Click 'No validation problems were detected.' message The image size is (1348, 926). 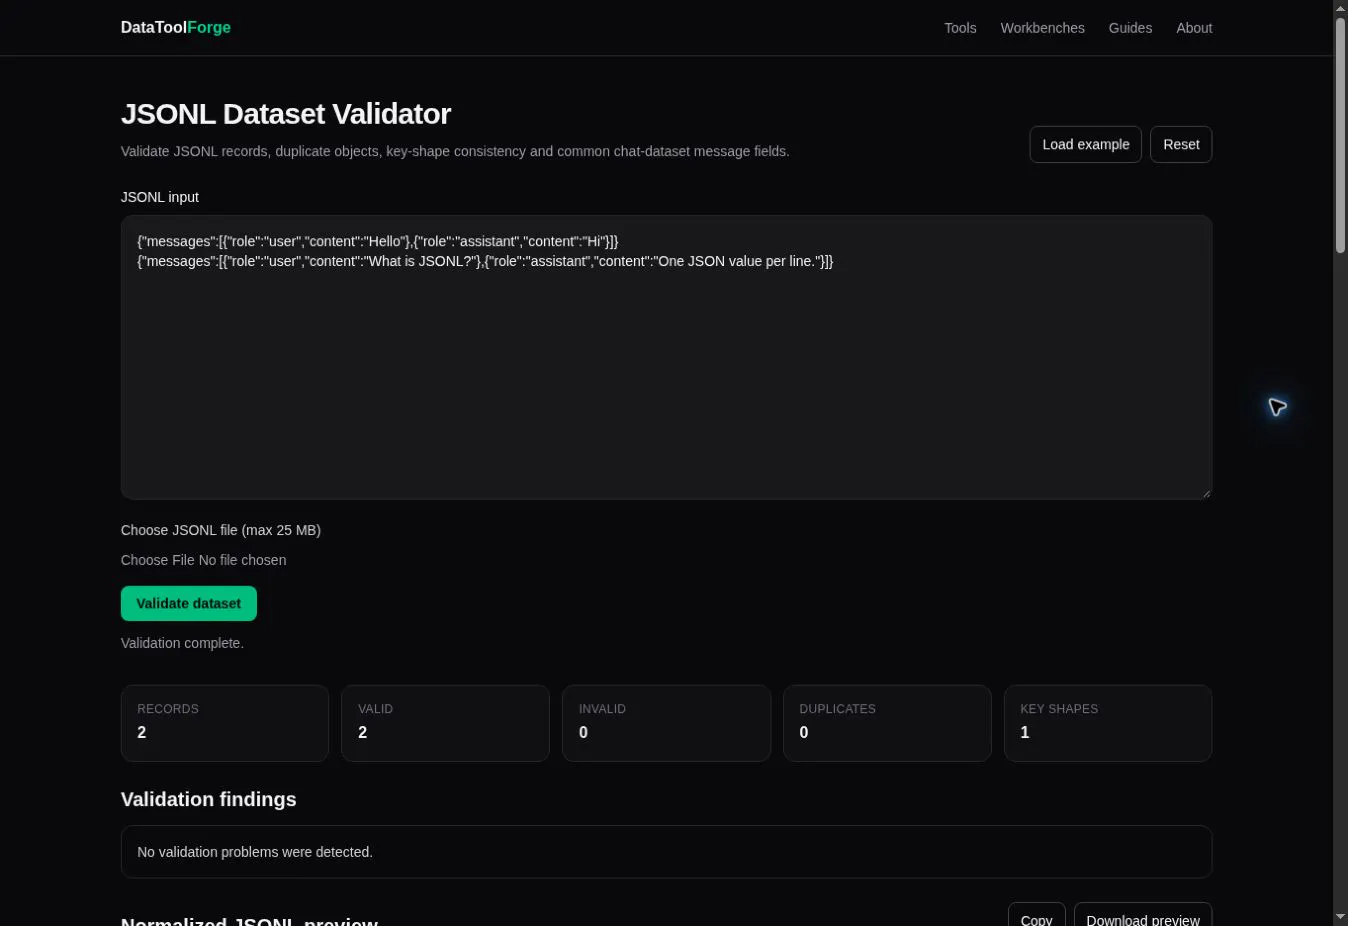255,852
